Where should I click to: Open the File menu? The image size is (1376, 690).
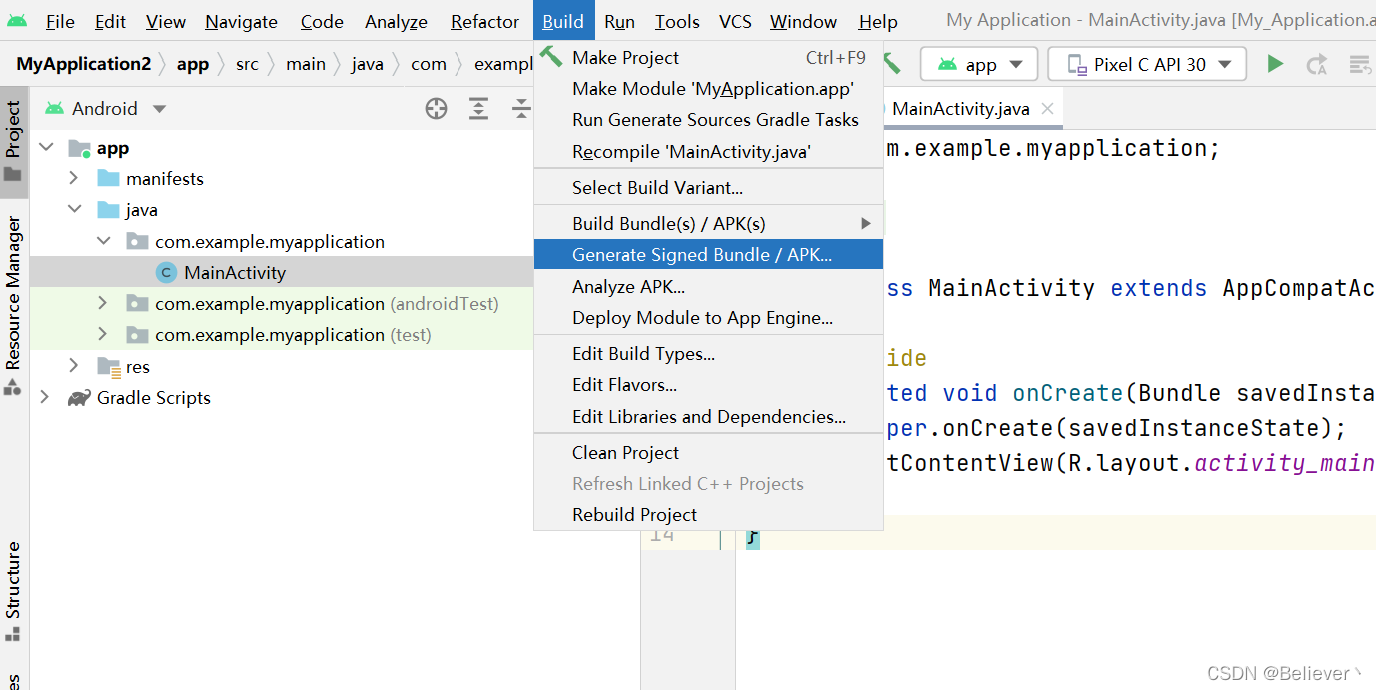tap(60, 21)
